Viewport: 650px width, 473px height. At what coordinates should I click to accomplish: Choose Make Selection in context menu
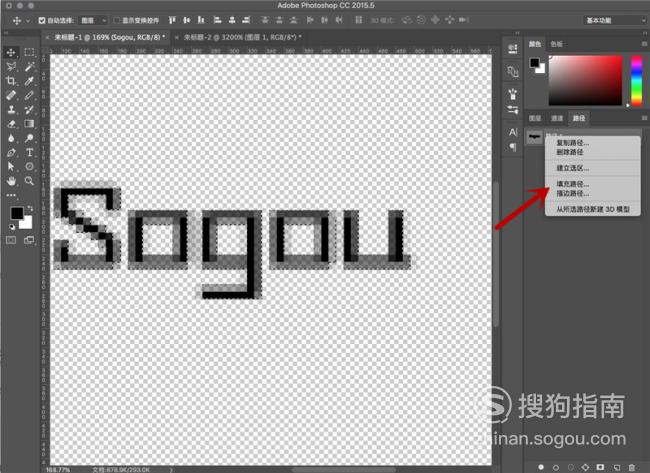pyautogui.click(x=593, y=168)
